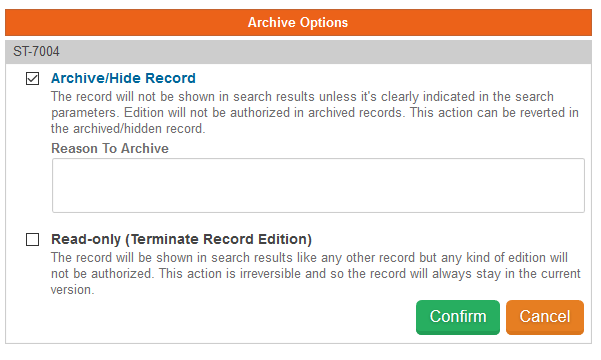Enable the Read-only checkbox
Image resolution: width=601 pixels, height=360 pixels.
[33, 240]
